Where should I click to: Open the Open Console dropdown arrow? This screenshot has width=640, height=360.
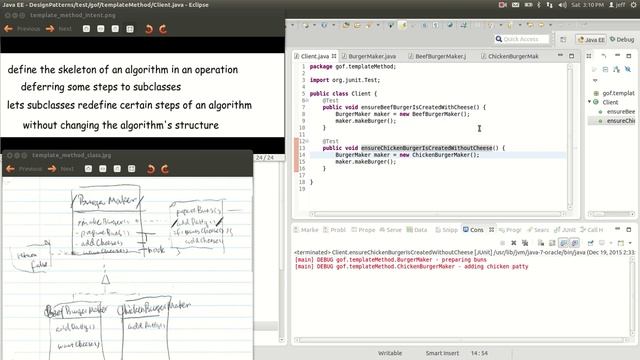pyautogui.click(x=630, y=243)
